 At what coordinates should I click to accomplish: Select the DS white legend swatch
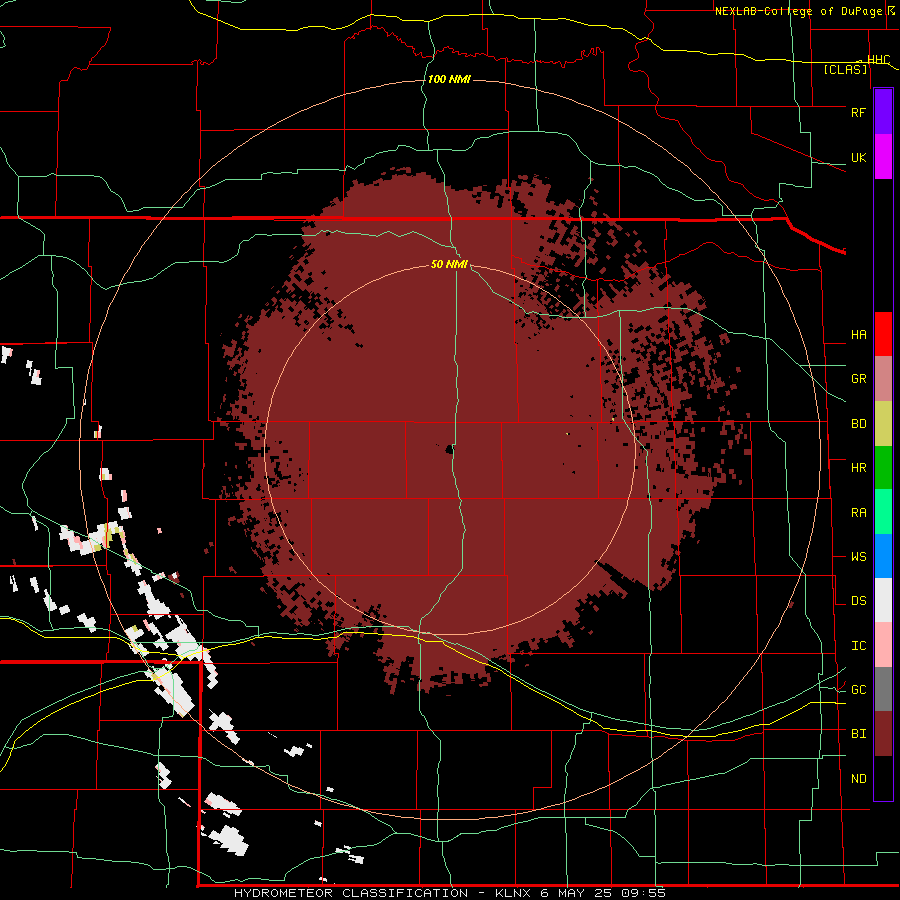point(883,600)
